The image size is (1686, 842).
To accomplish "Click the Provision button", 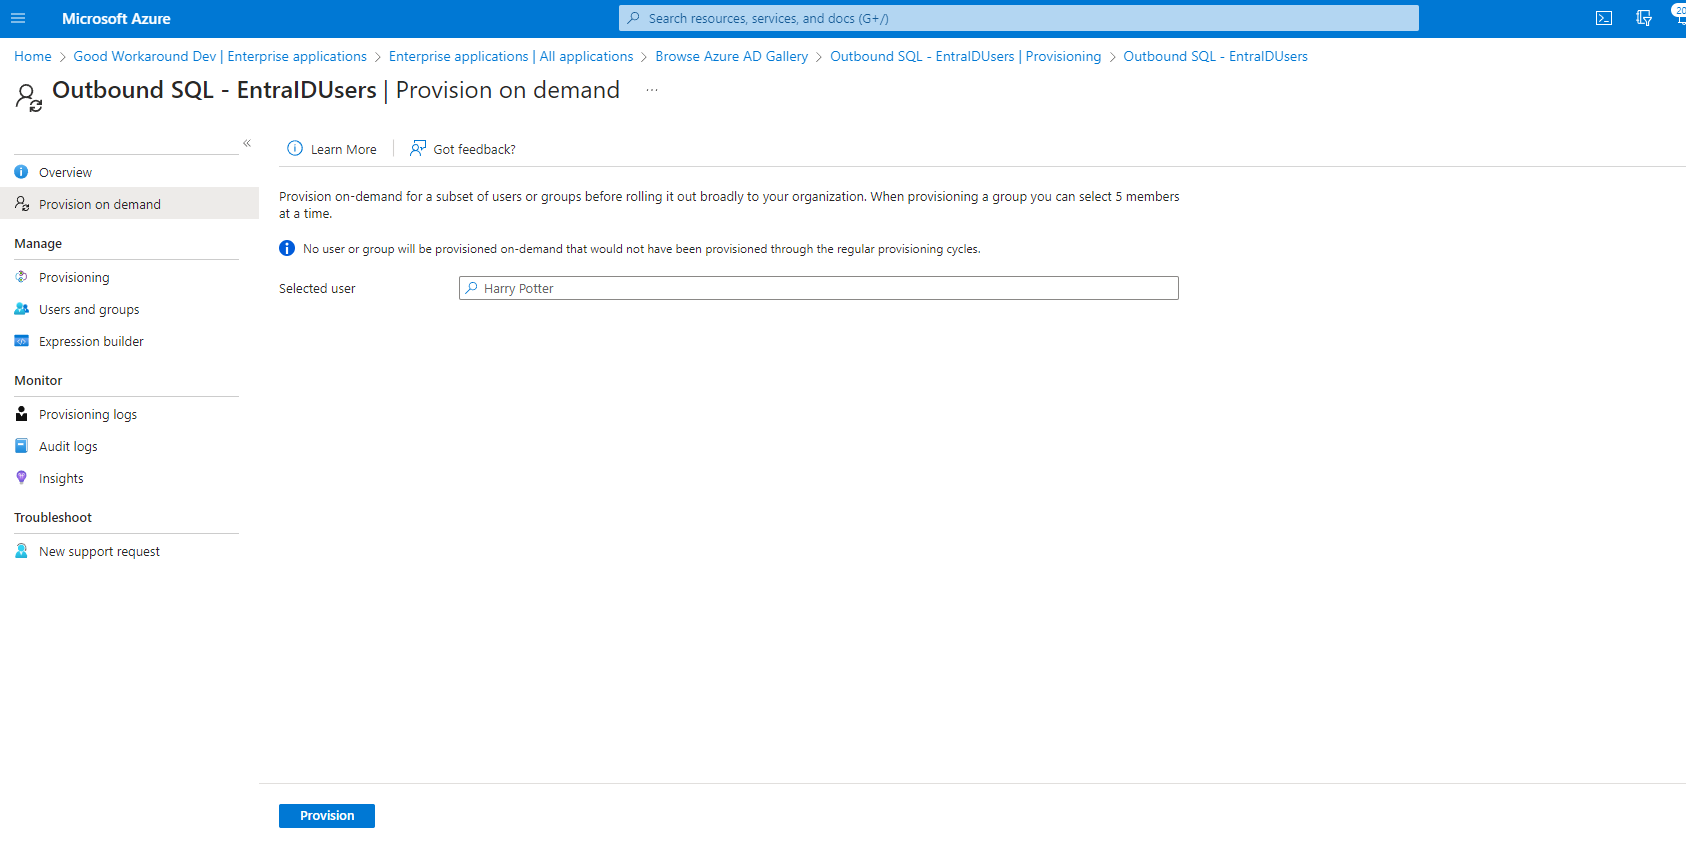I will (327, 816).
